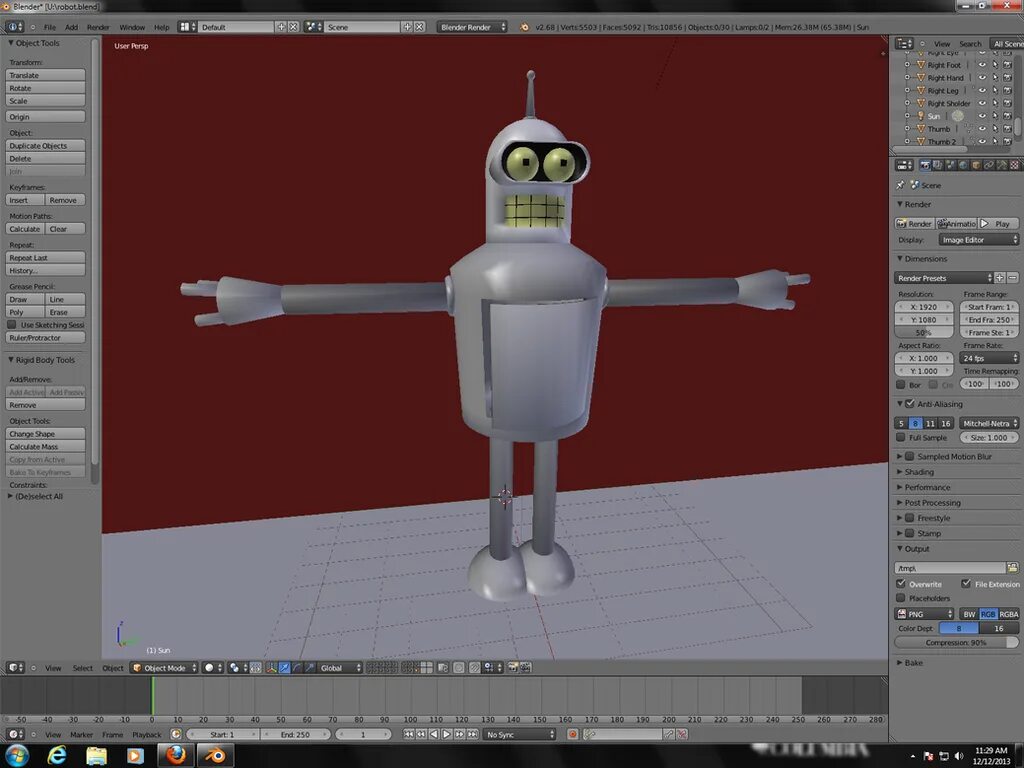Open the Modifiers properties tab
The height and width of the screenshot is (768, 1024).
pos(1001,165)
